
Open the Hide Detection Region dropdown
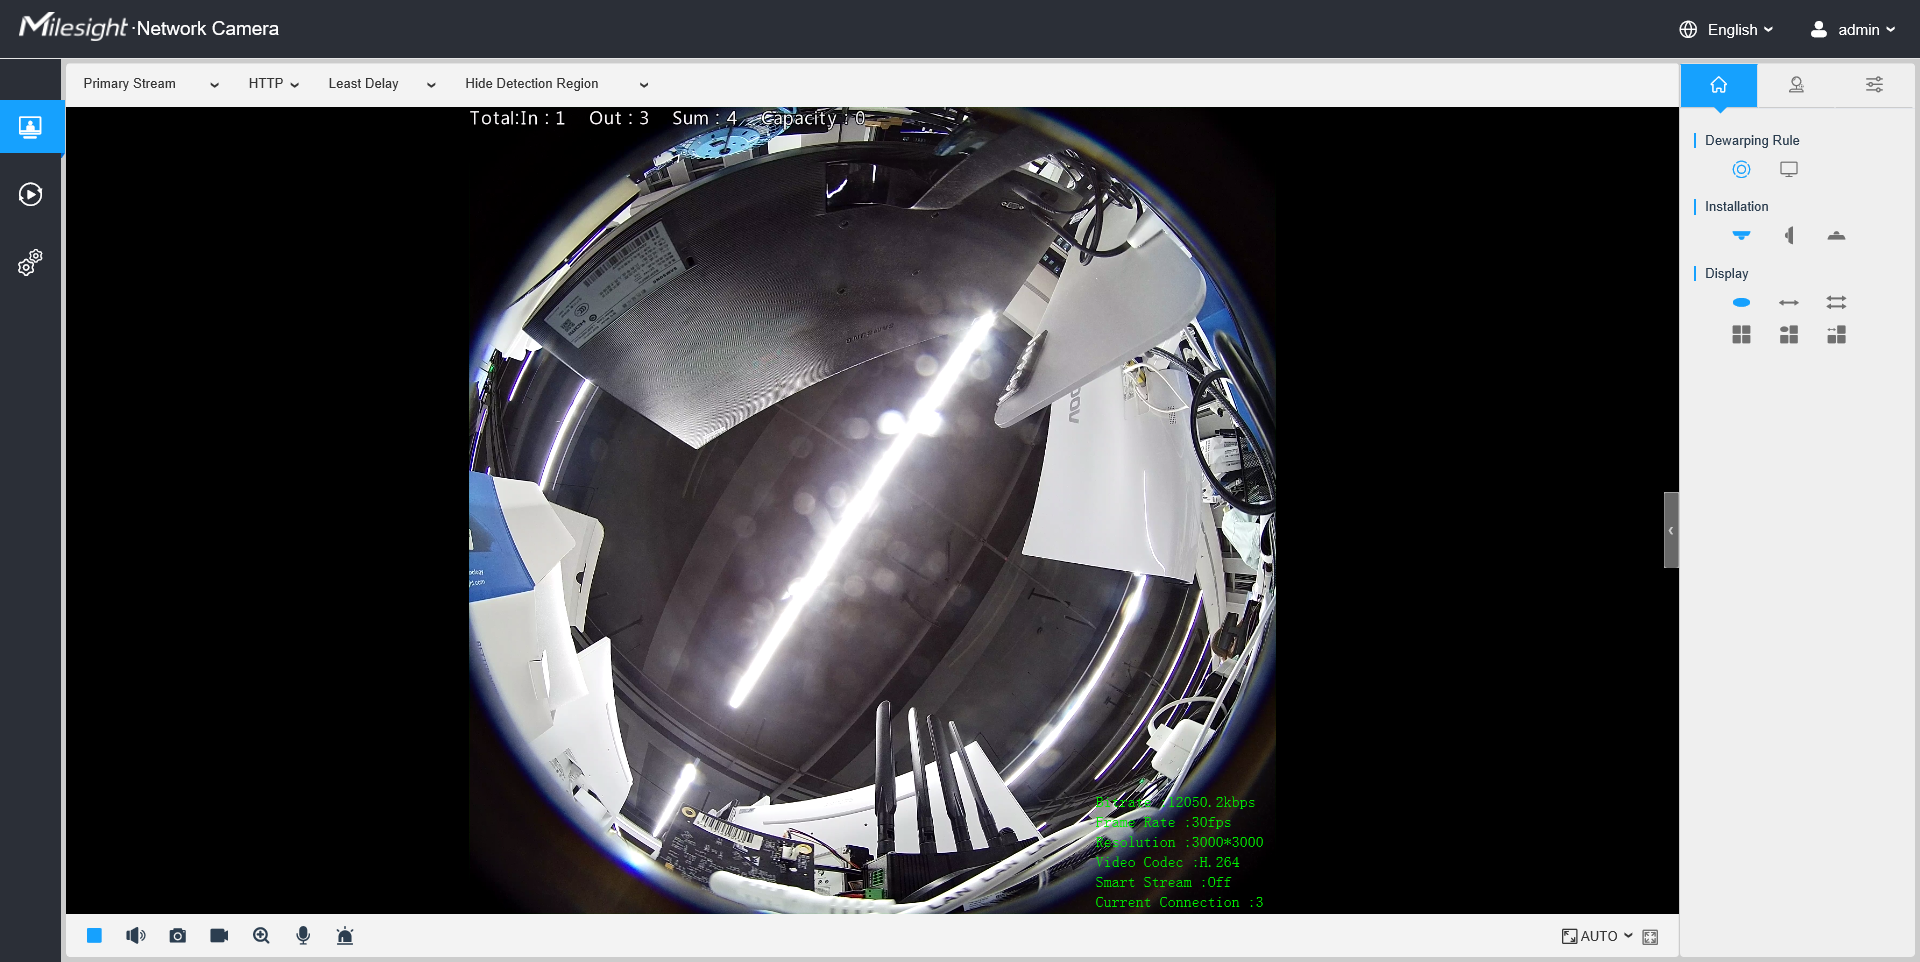click(x=556, y=84)
